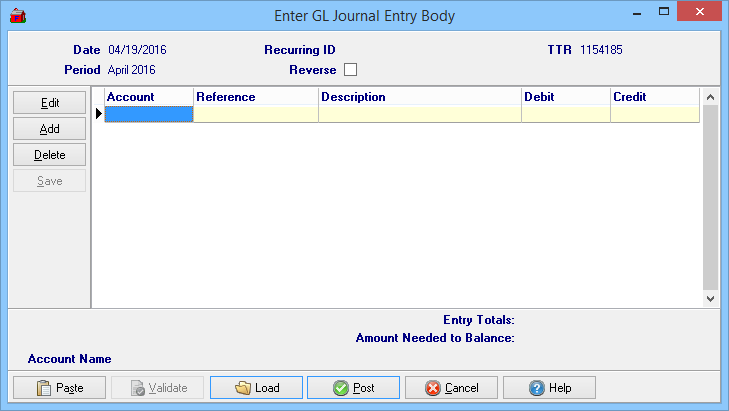Click the Description column header
This screenshot has width=729, height=411.
point(419,97)
